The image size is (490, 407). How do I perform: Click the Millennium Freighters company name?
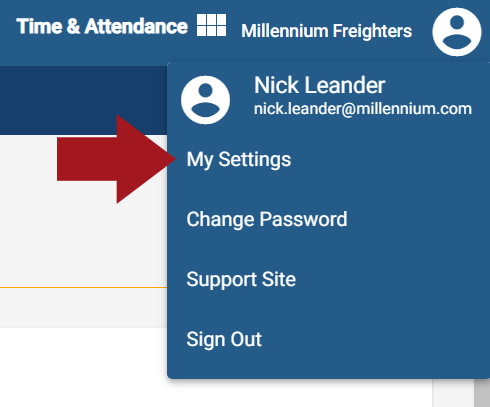tap(326, 31)
